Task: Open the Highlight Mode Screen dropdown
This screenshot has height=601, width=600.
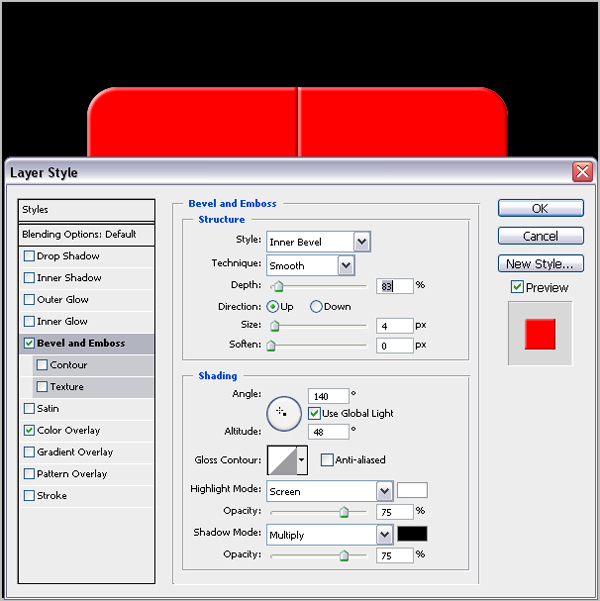Action: point(330,491)
